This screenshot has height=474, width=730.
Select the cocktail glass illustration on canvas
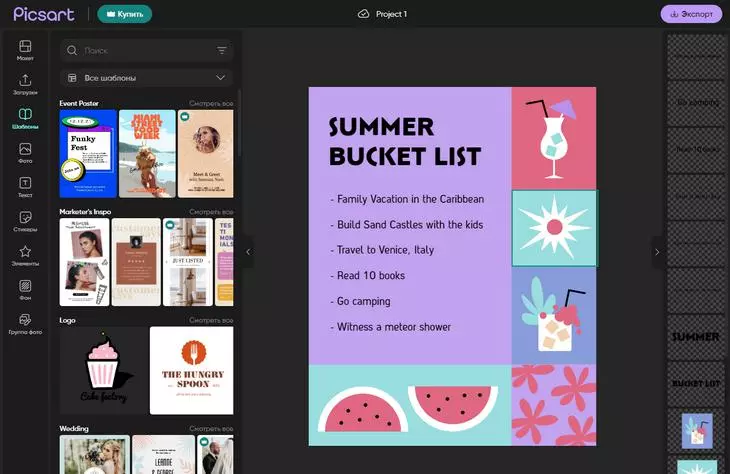[553, 138]
